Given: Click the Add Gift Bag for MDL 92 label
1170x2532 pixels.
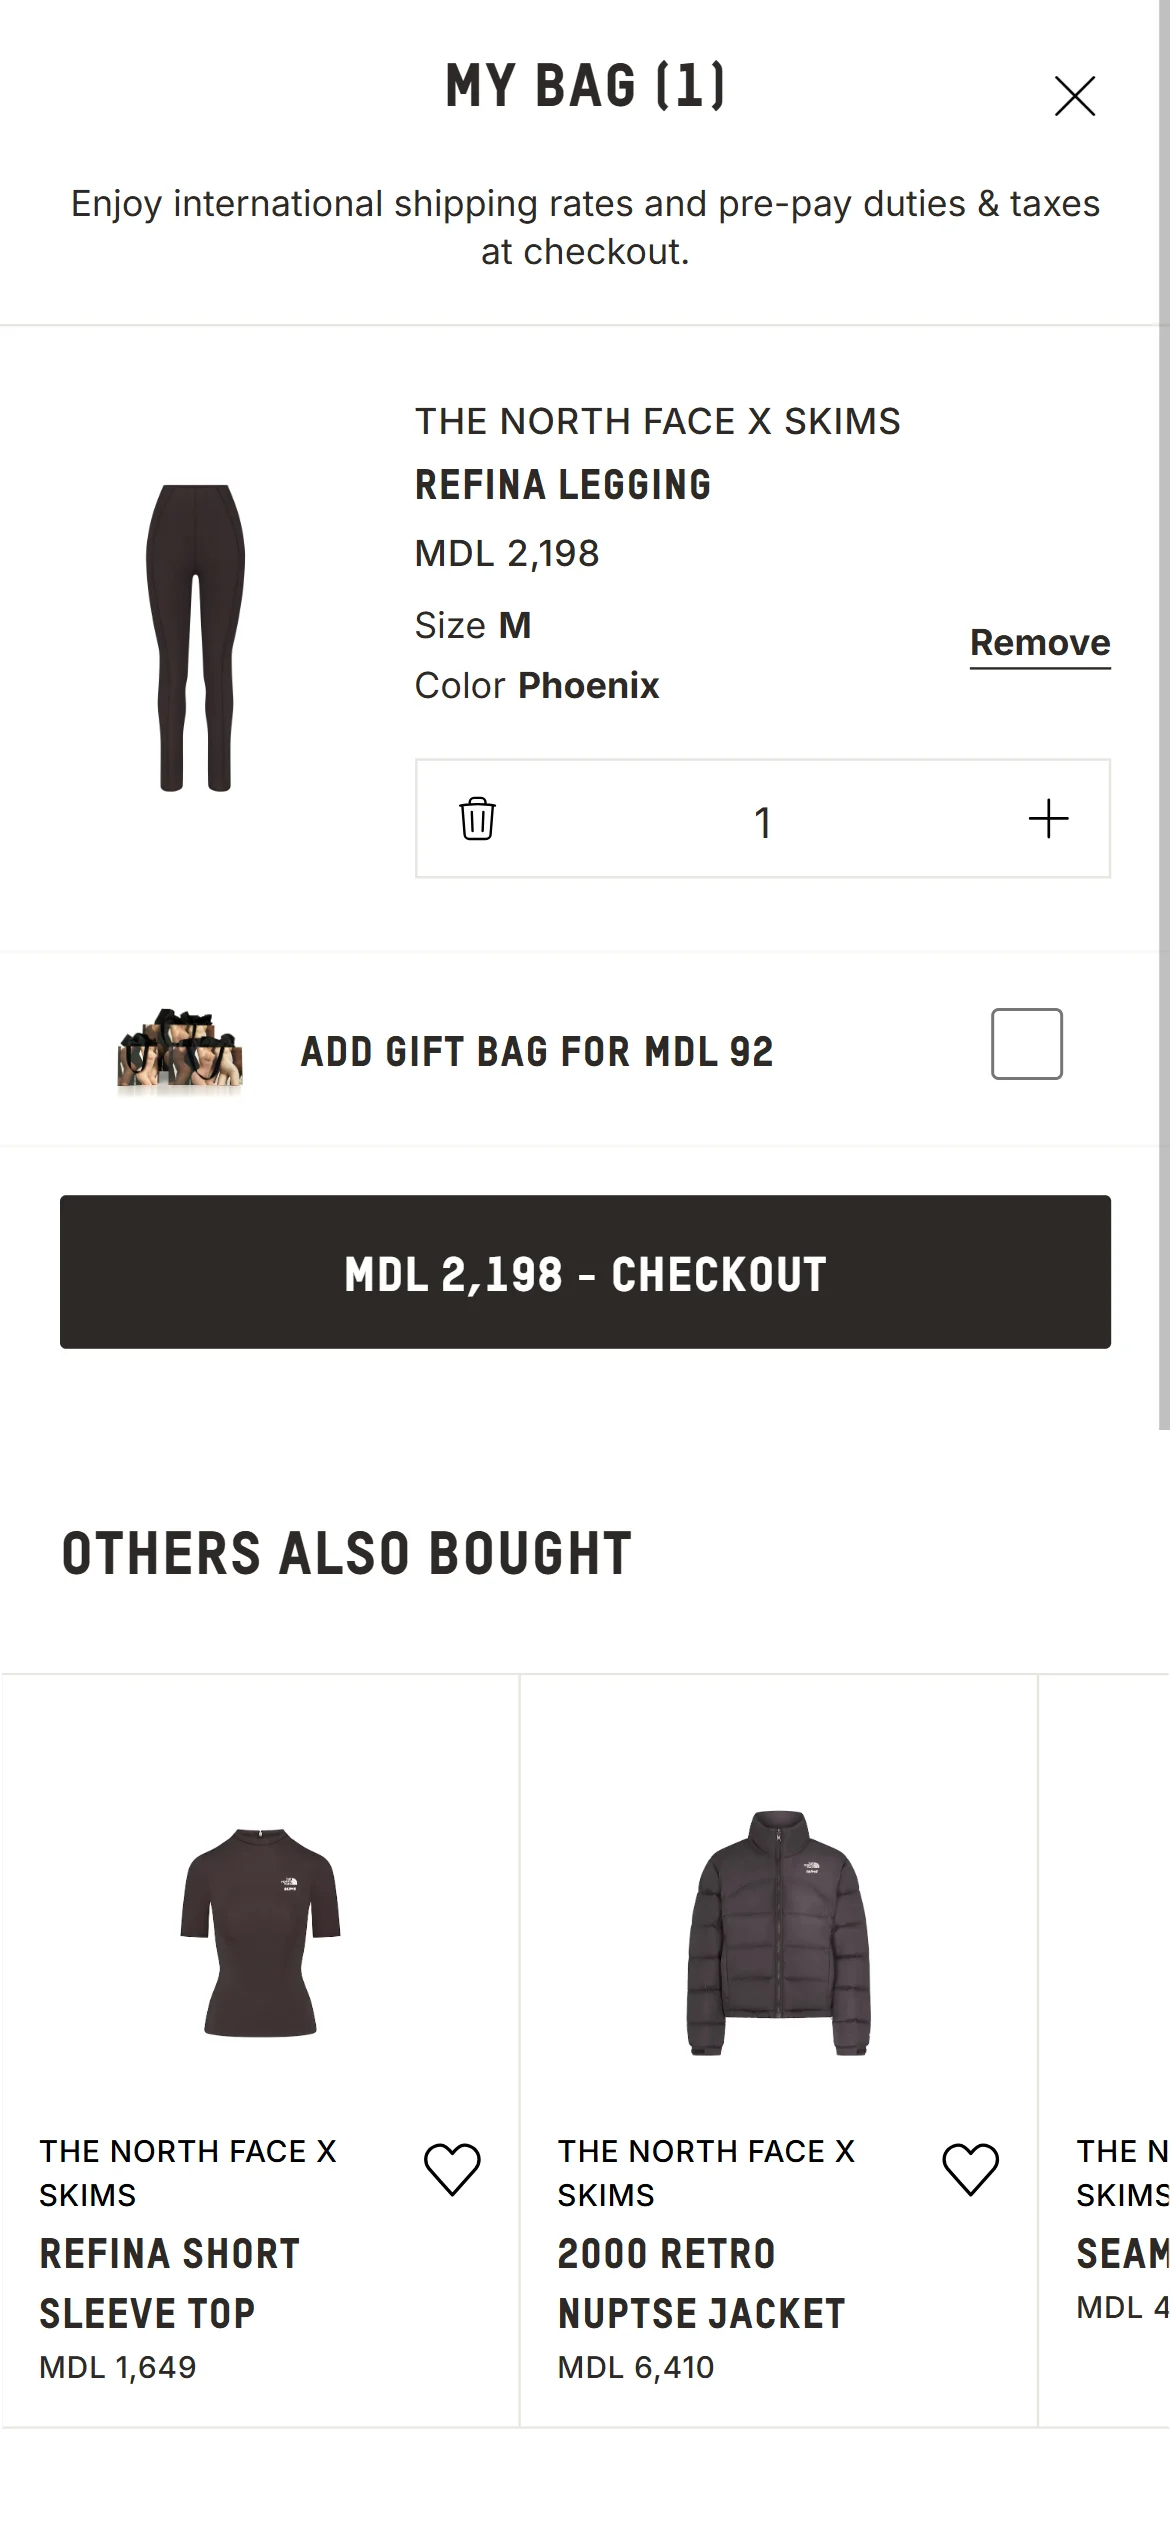Looking at the screenshot, I should pyautogui.click(x=537, y=1052).
